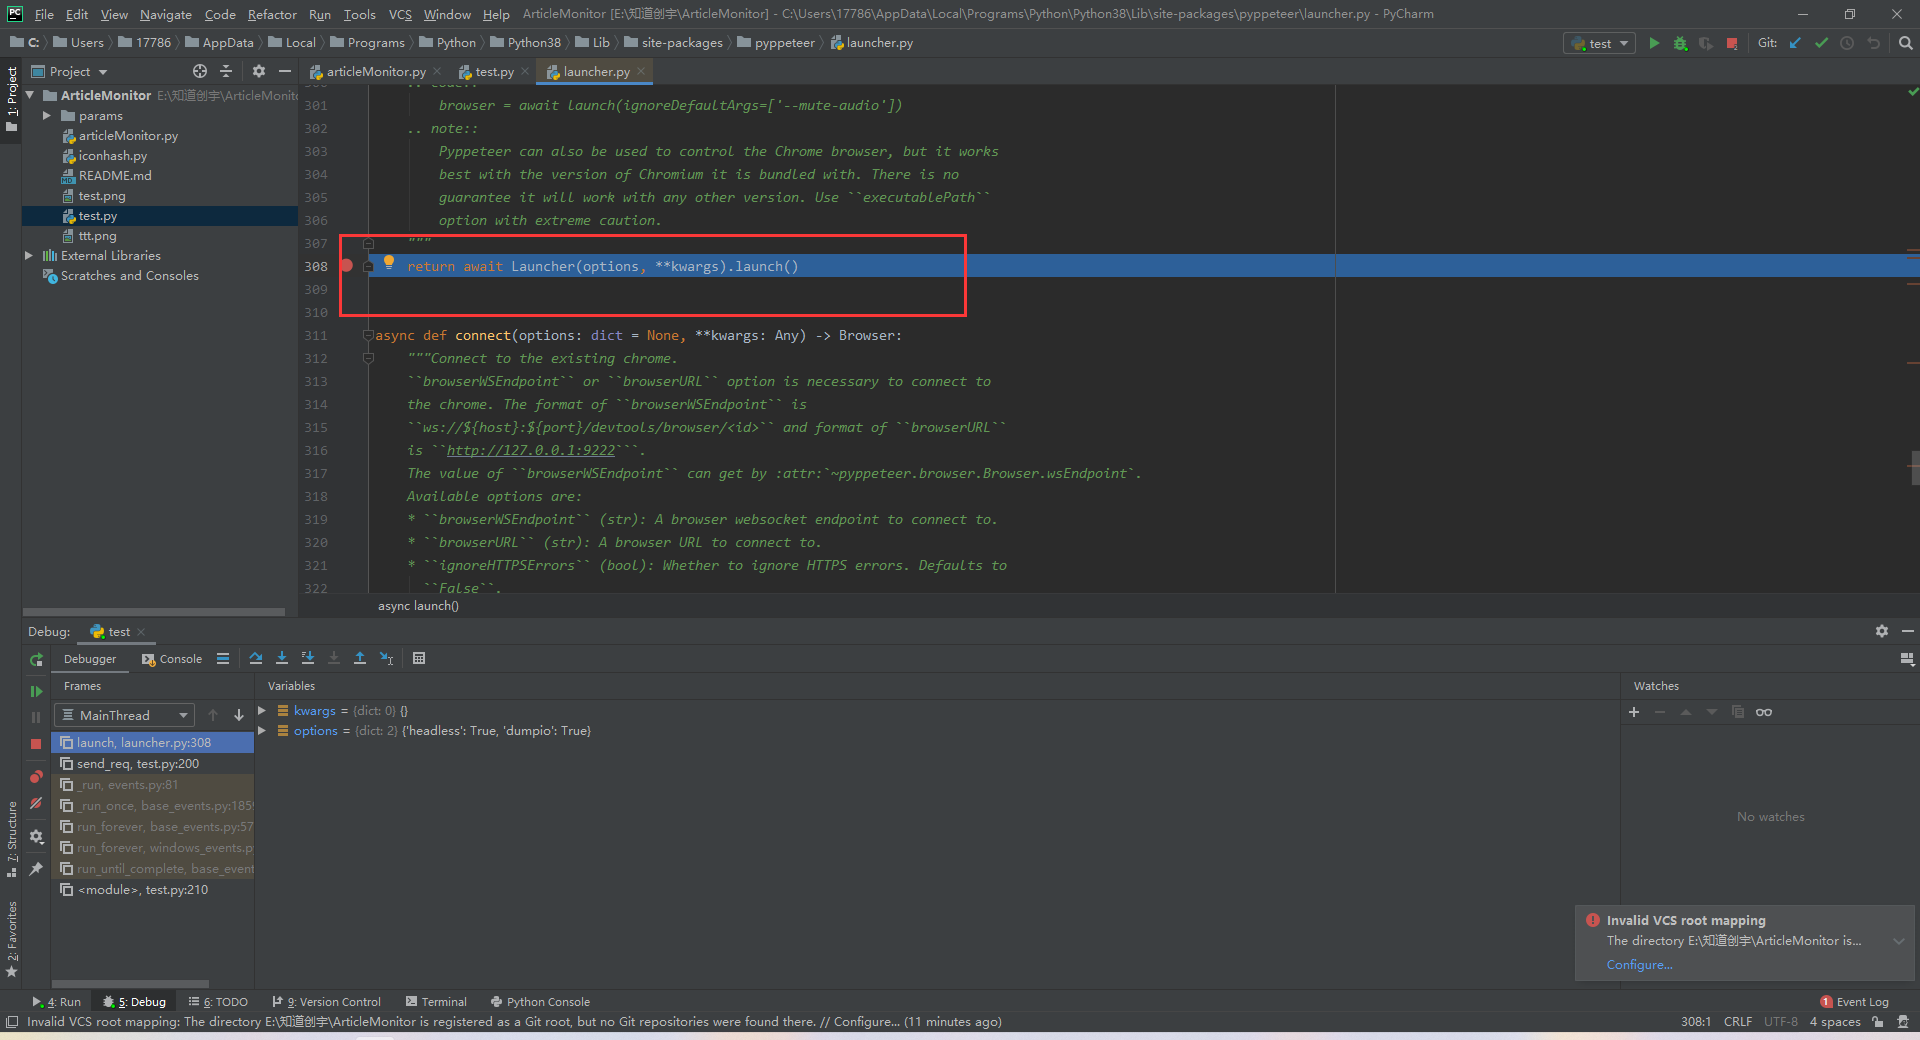
Task: Start debugging via the bug icon
Action: (x=1680, y=43)
